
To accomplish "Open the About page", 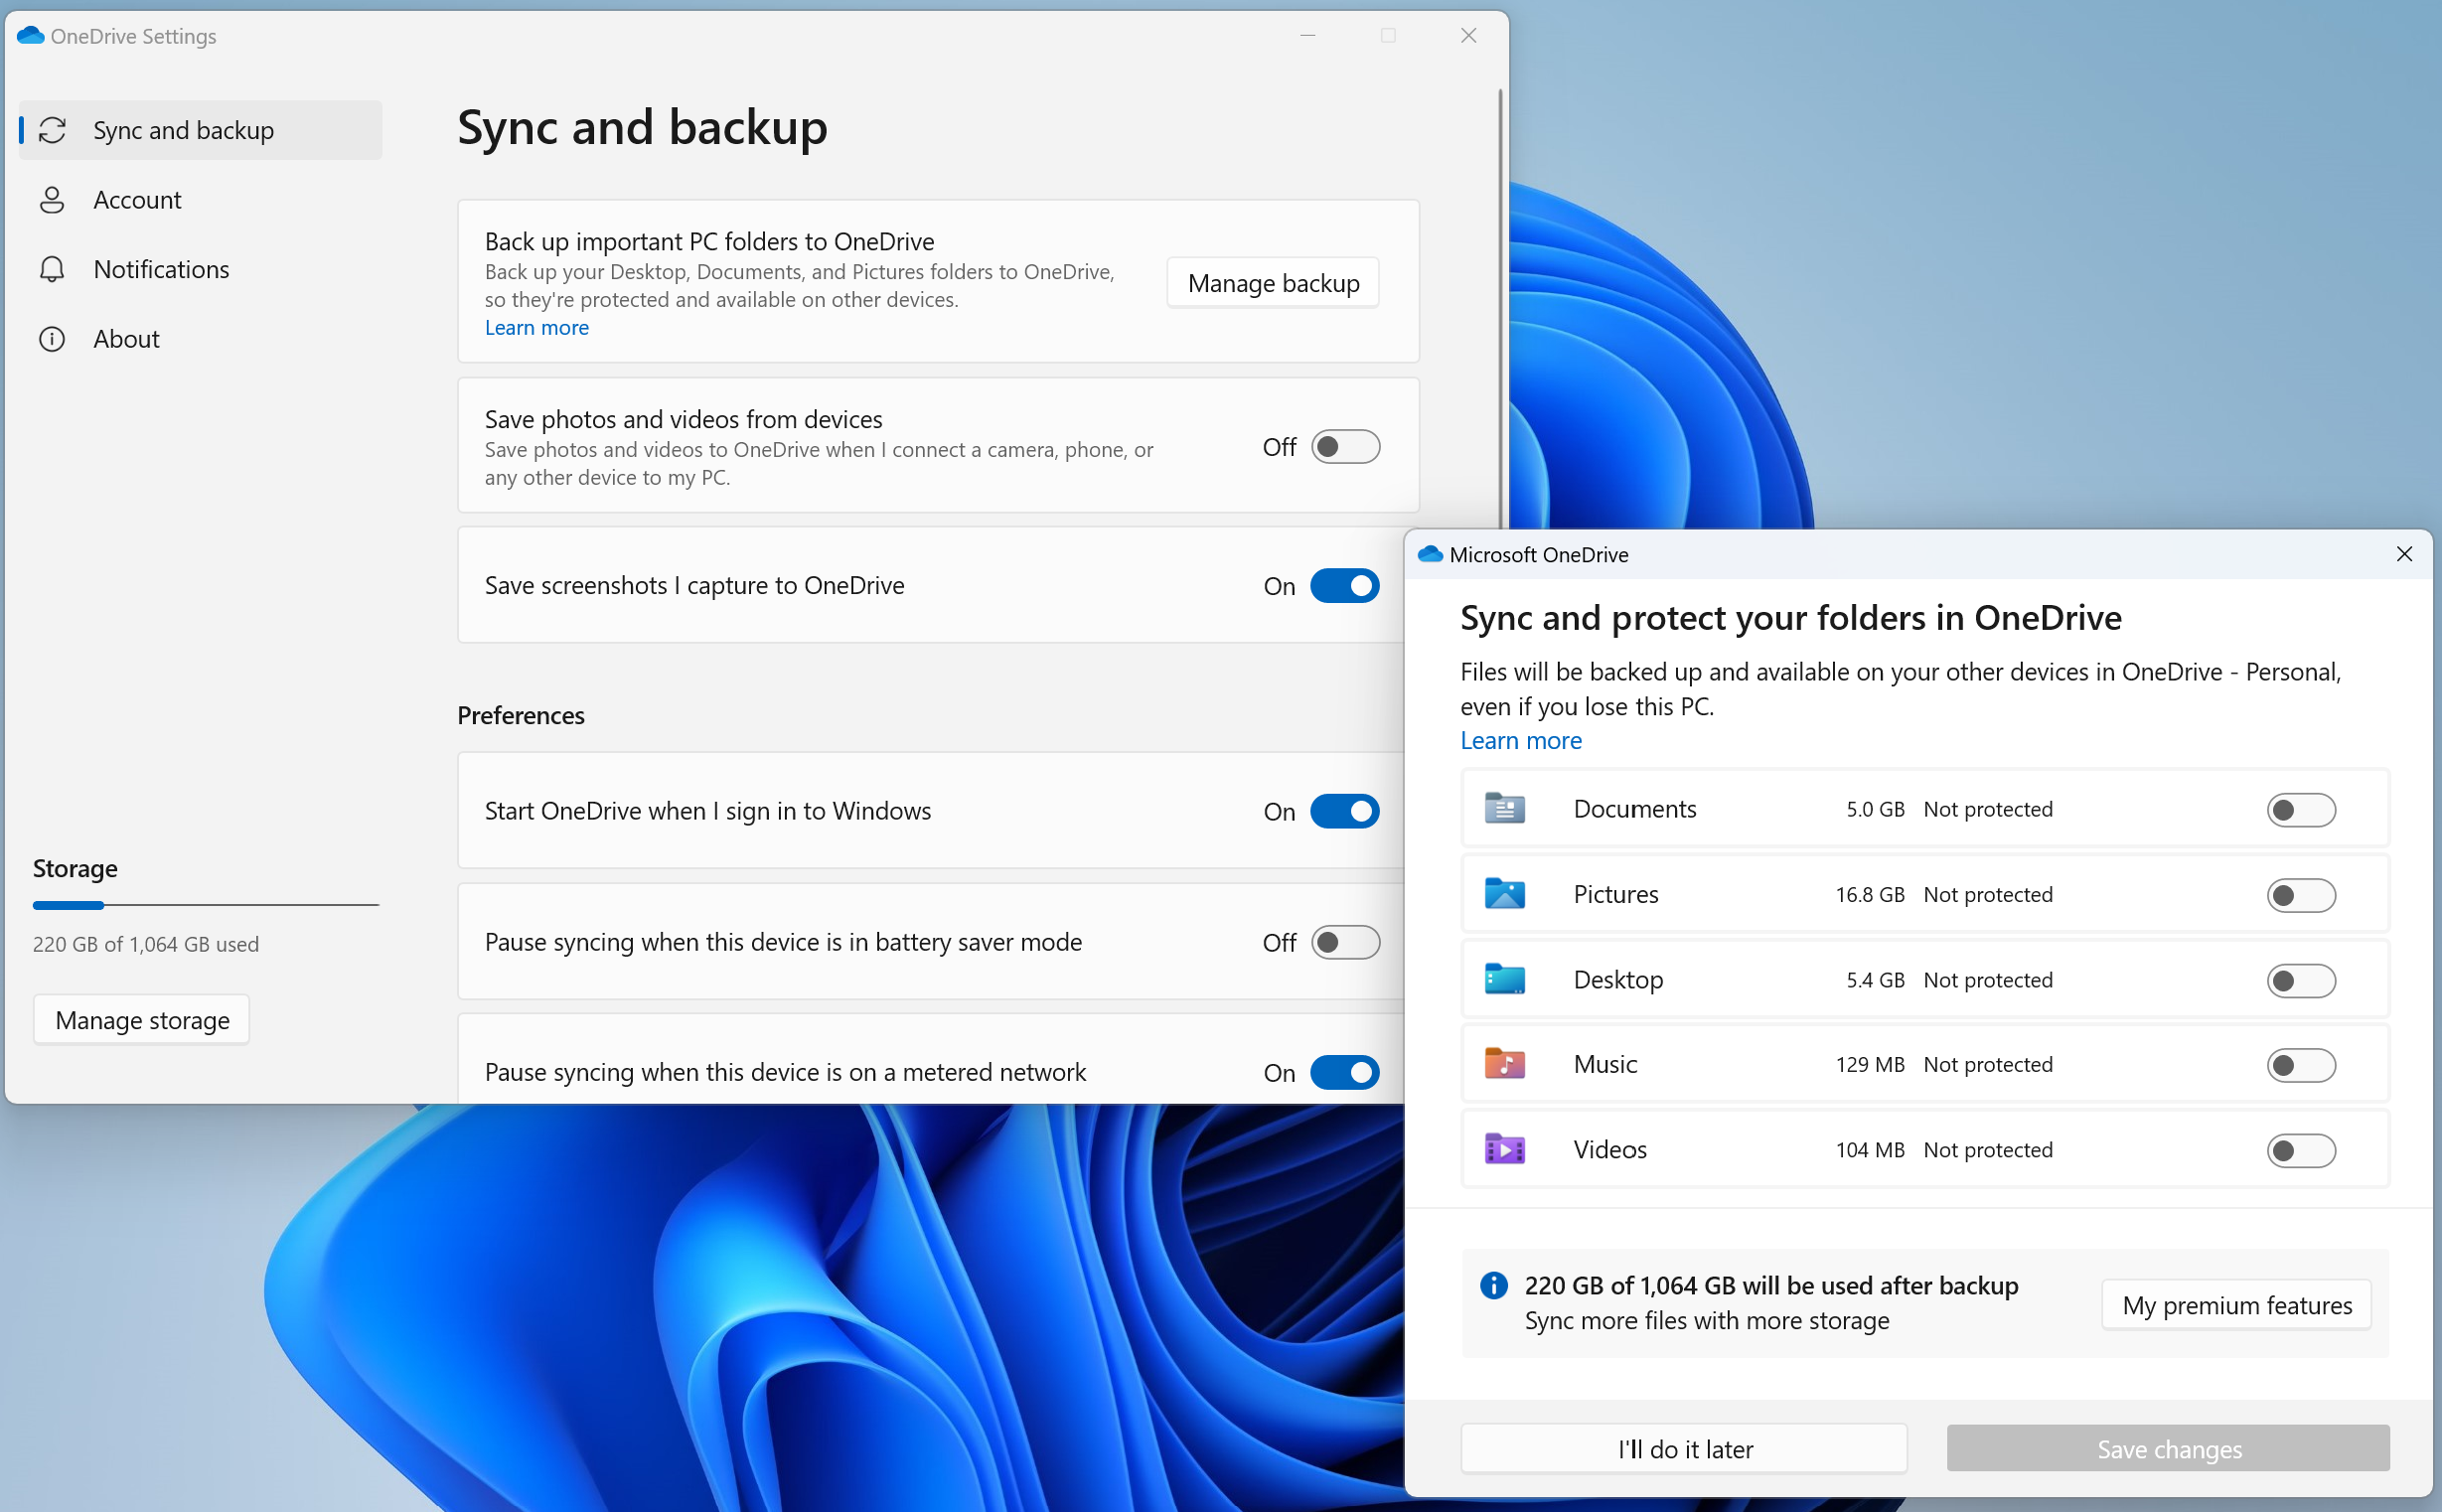I will [200, 339].
